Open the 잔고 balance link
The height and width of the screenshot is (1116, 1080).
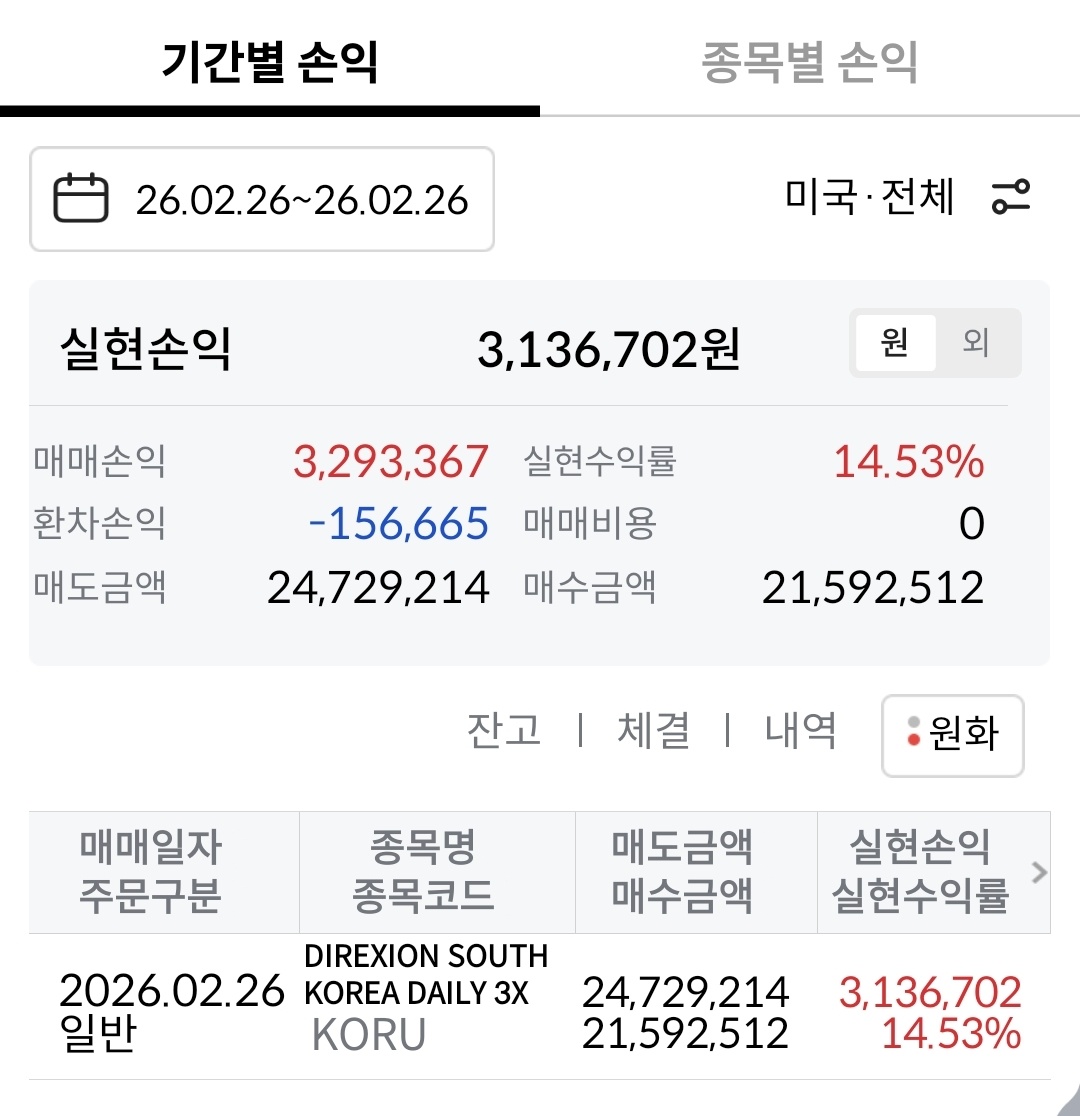tap(504, 730)
